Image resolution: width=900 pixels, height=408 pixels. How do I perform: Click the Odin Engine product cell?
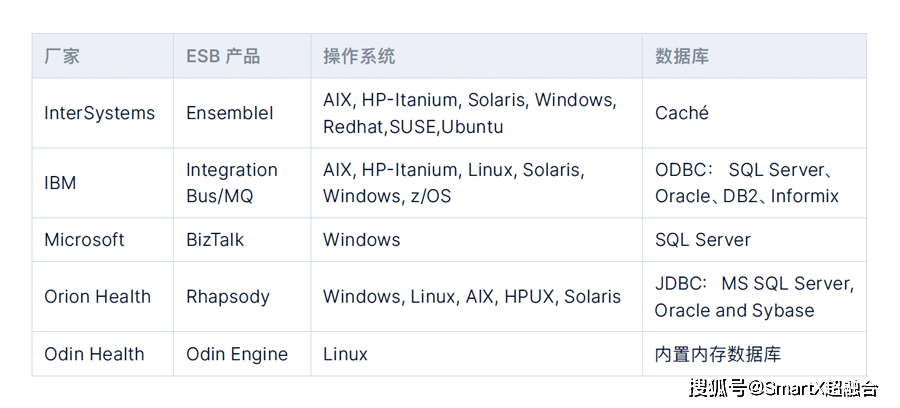click(242, 354)
